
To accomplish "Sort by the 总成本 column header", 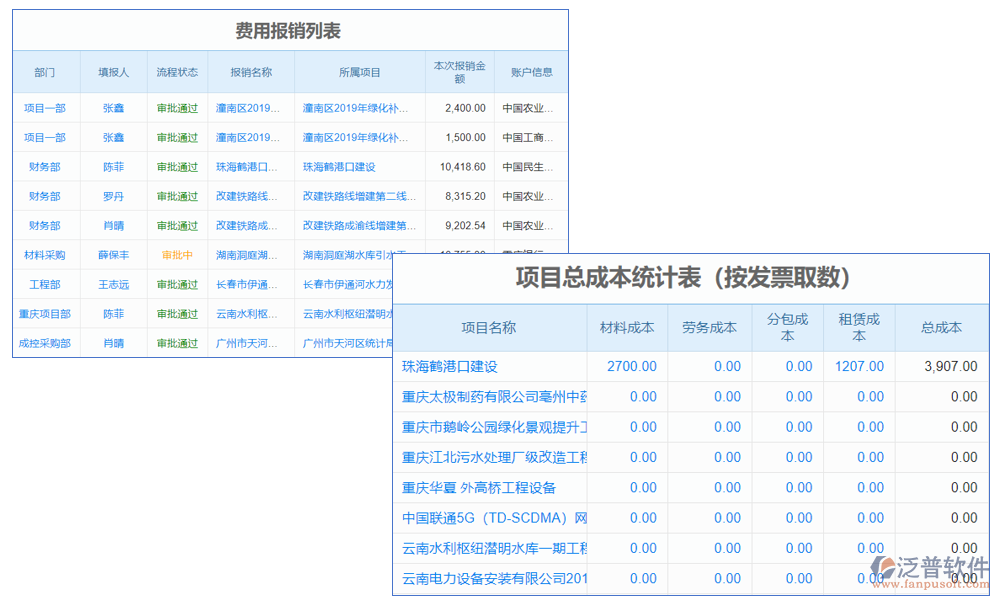I will coord(941,327).
